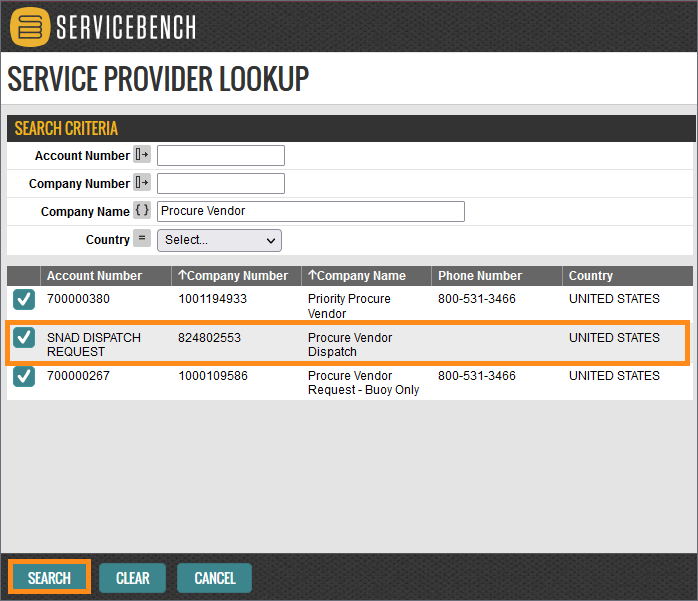Select Procure Vendor Request - Buoy Only name

[364, 383]
